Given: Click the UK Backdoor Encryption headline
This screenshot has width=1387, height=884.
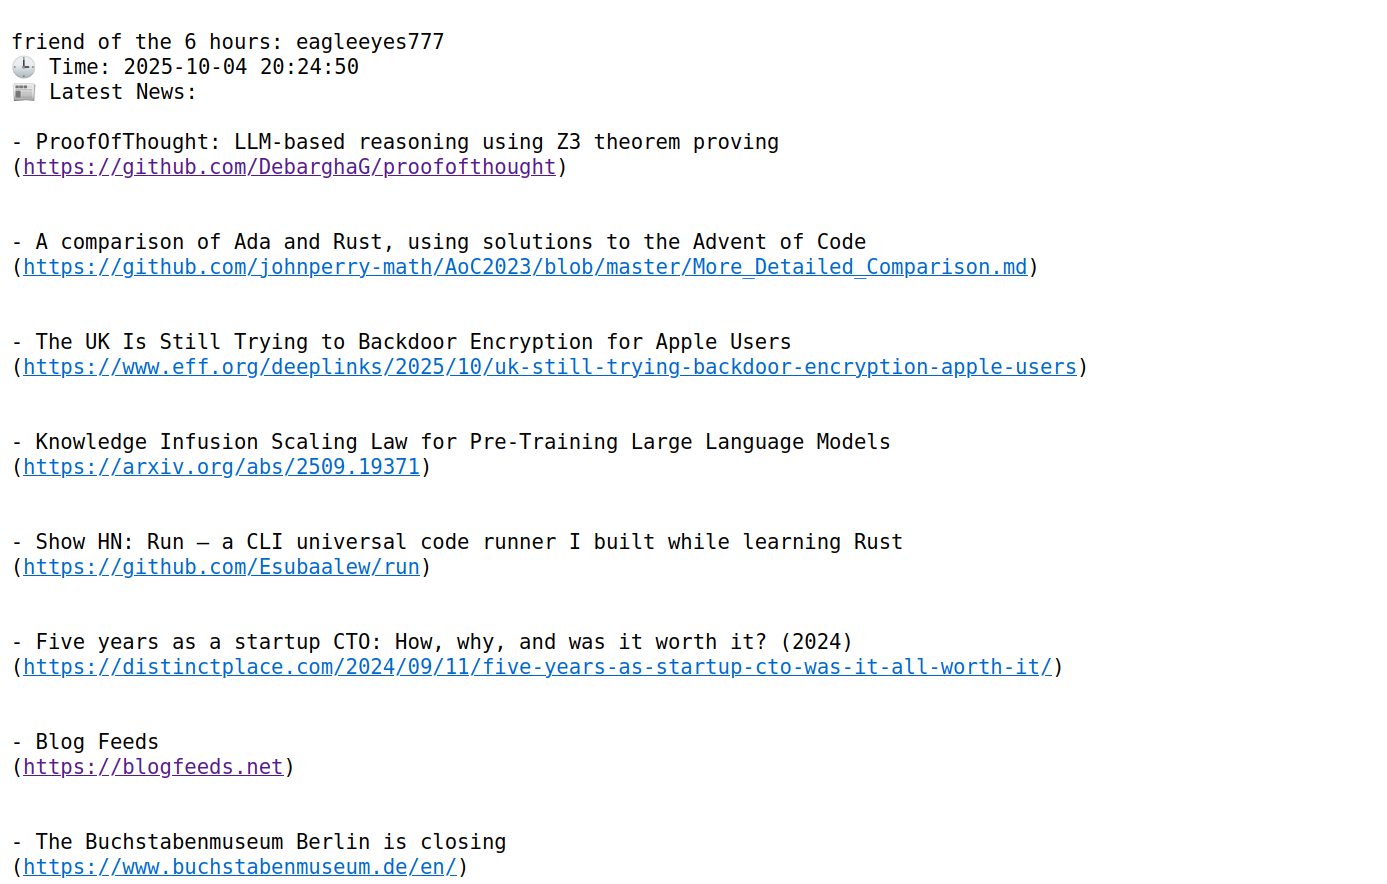Looking at the screenshot, I should tap(413, 342).
